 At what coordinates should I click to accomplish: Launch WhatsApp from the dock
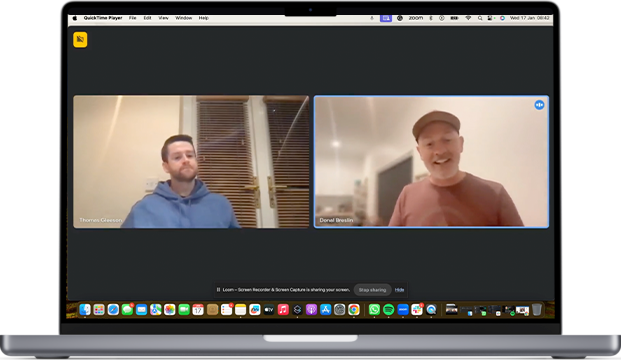coord(374,310)
